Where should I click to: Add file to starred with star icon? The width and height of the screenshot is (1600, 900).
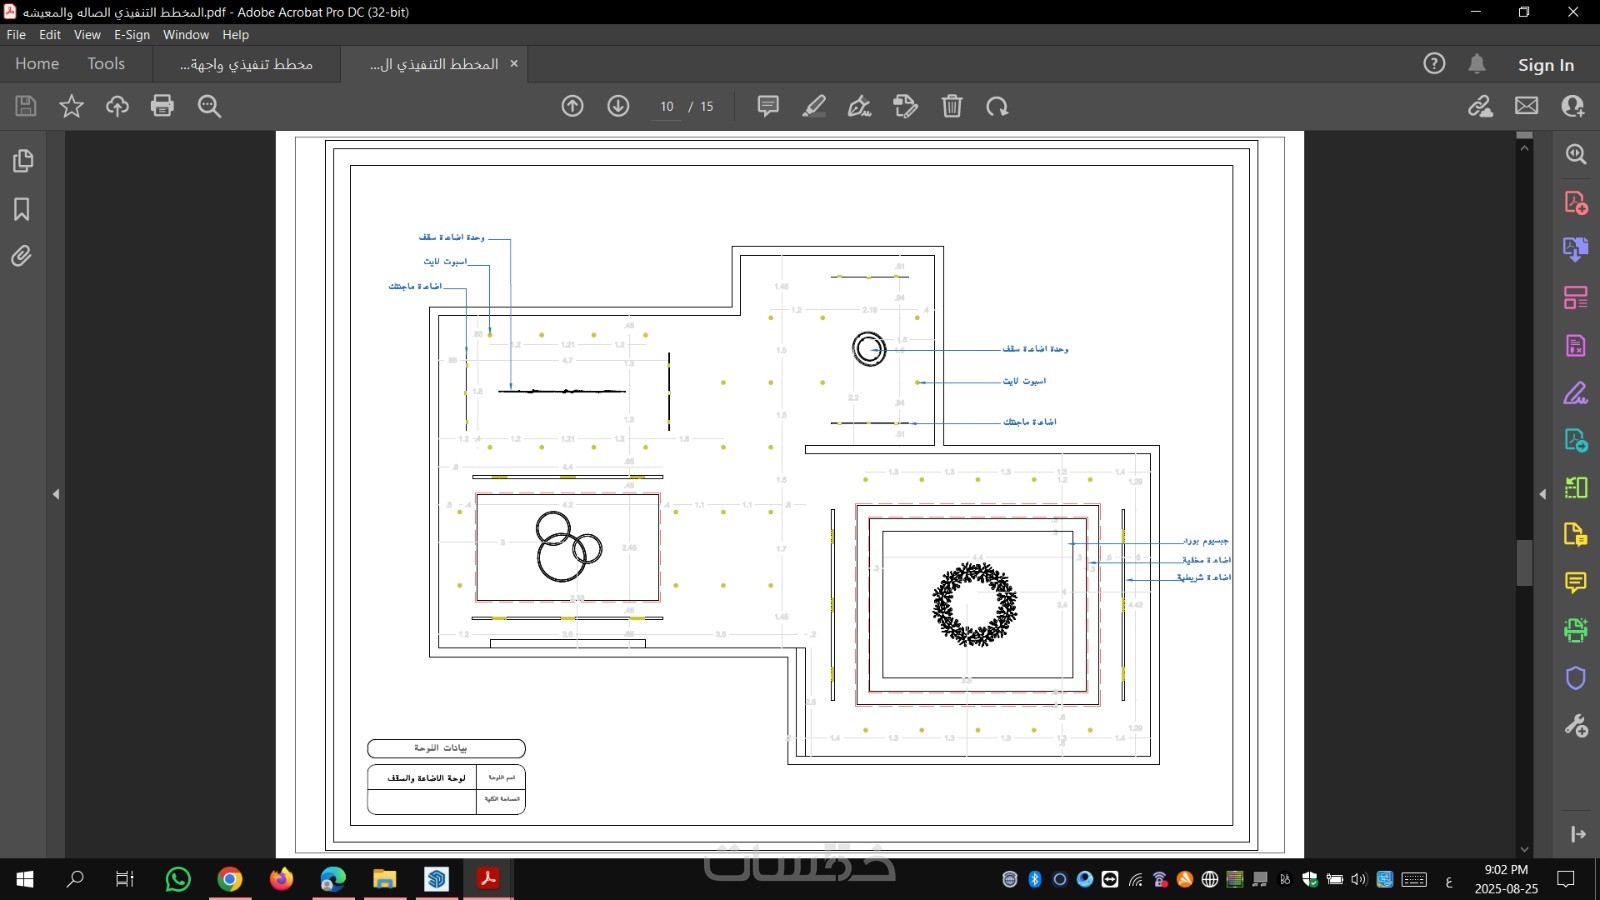(71, 106)
